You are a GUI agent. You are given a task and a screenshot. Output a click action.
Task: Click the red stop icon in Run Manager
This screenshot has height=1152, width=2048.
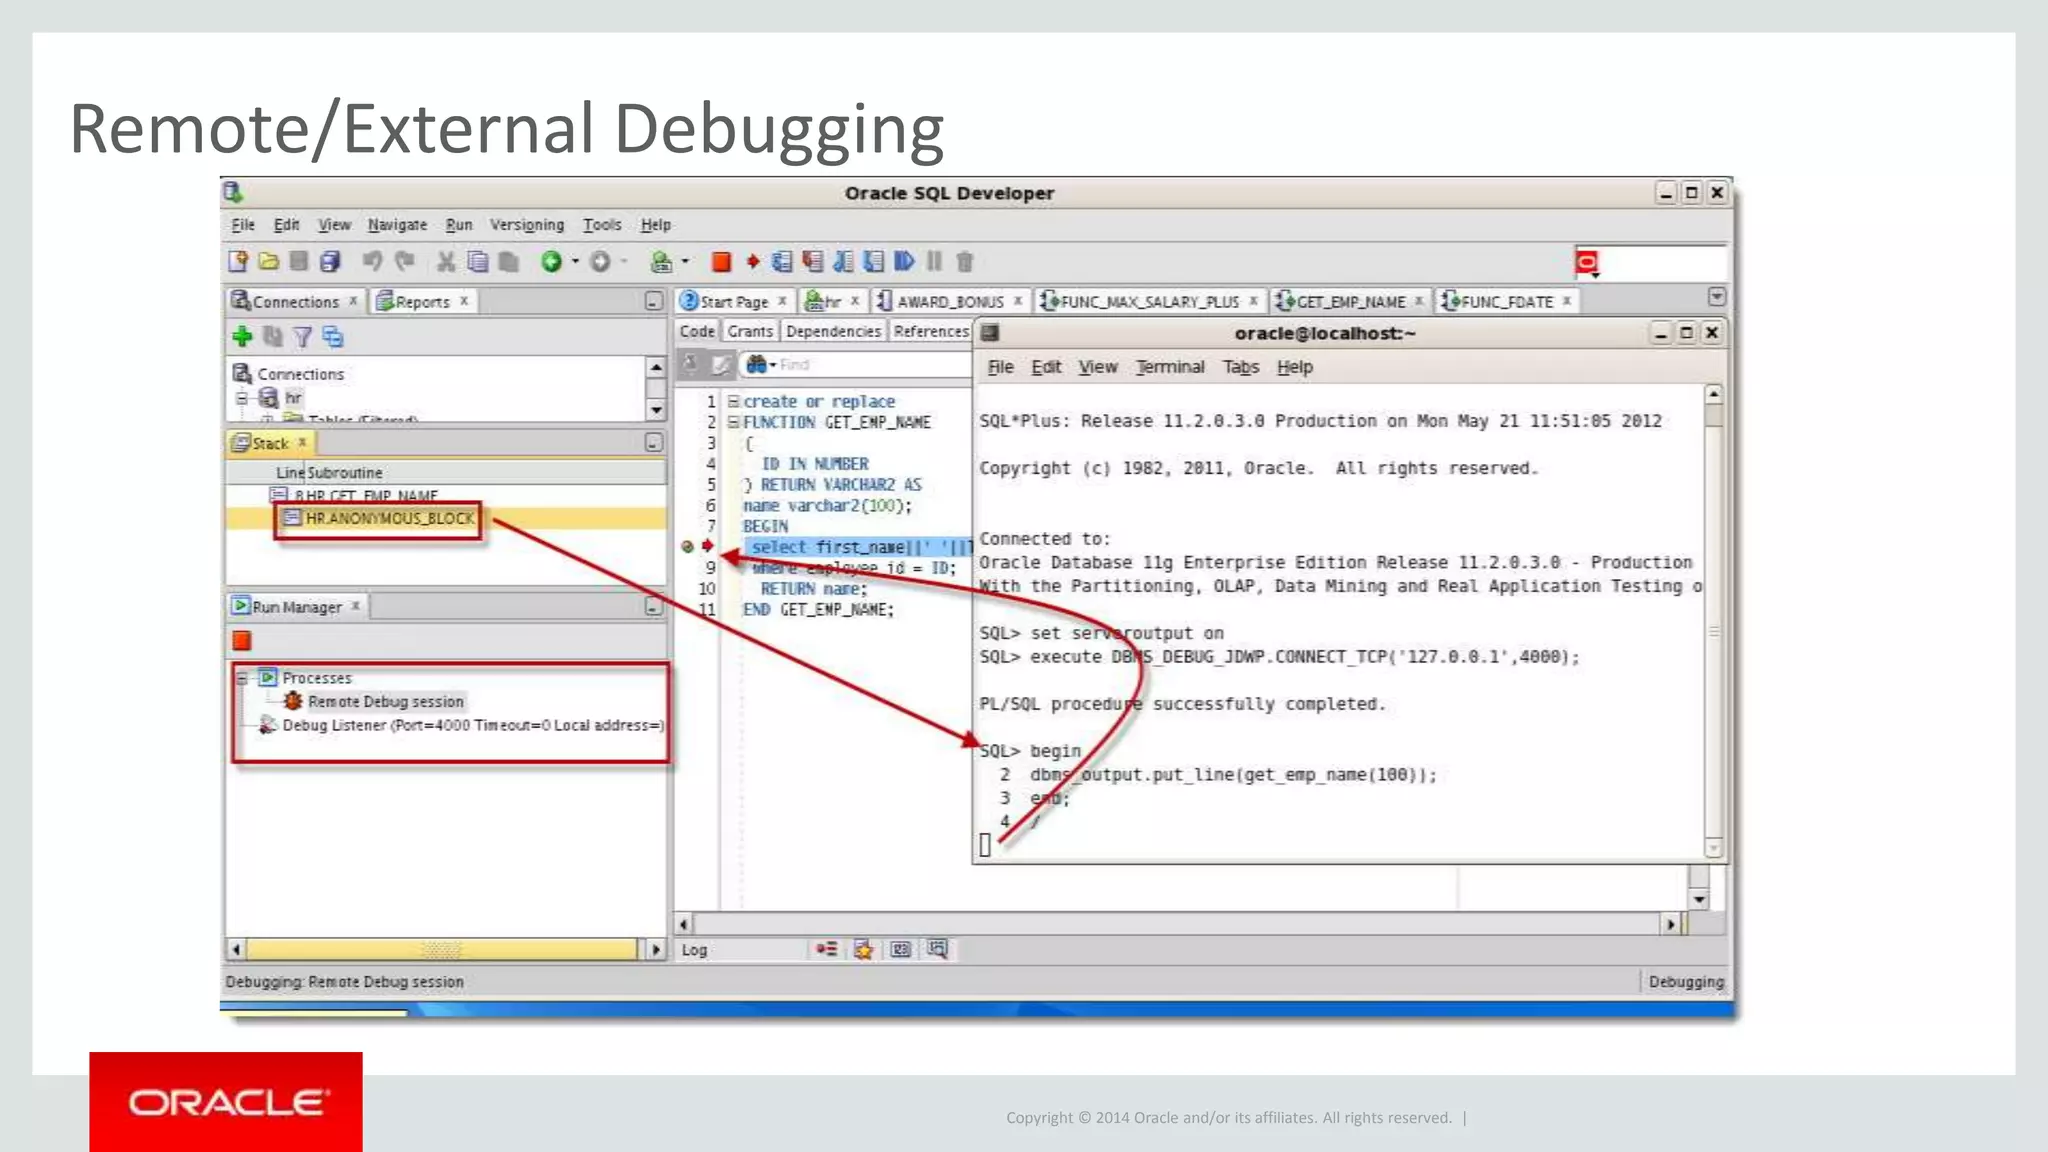point(242,641)
